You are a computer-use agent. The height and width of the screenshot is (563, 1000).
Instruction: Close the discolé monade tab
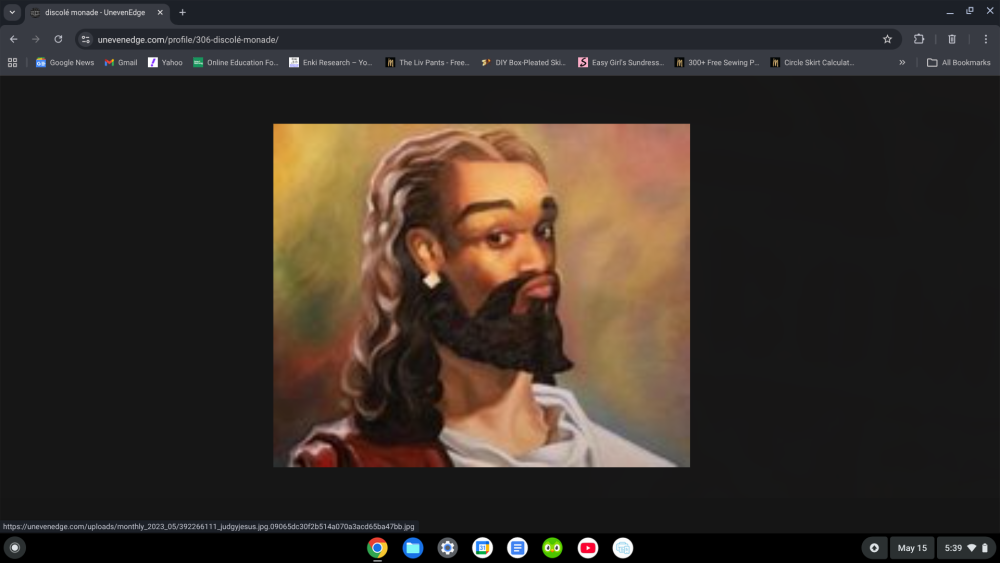pos(160,12)
